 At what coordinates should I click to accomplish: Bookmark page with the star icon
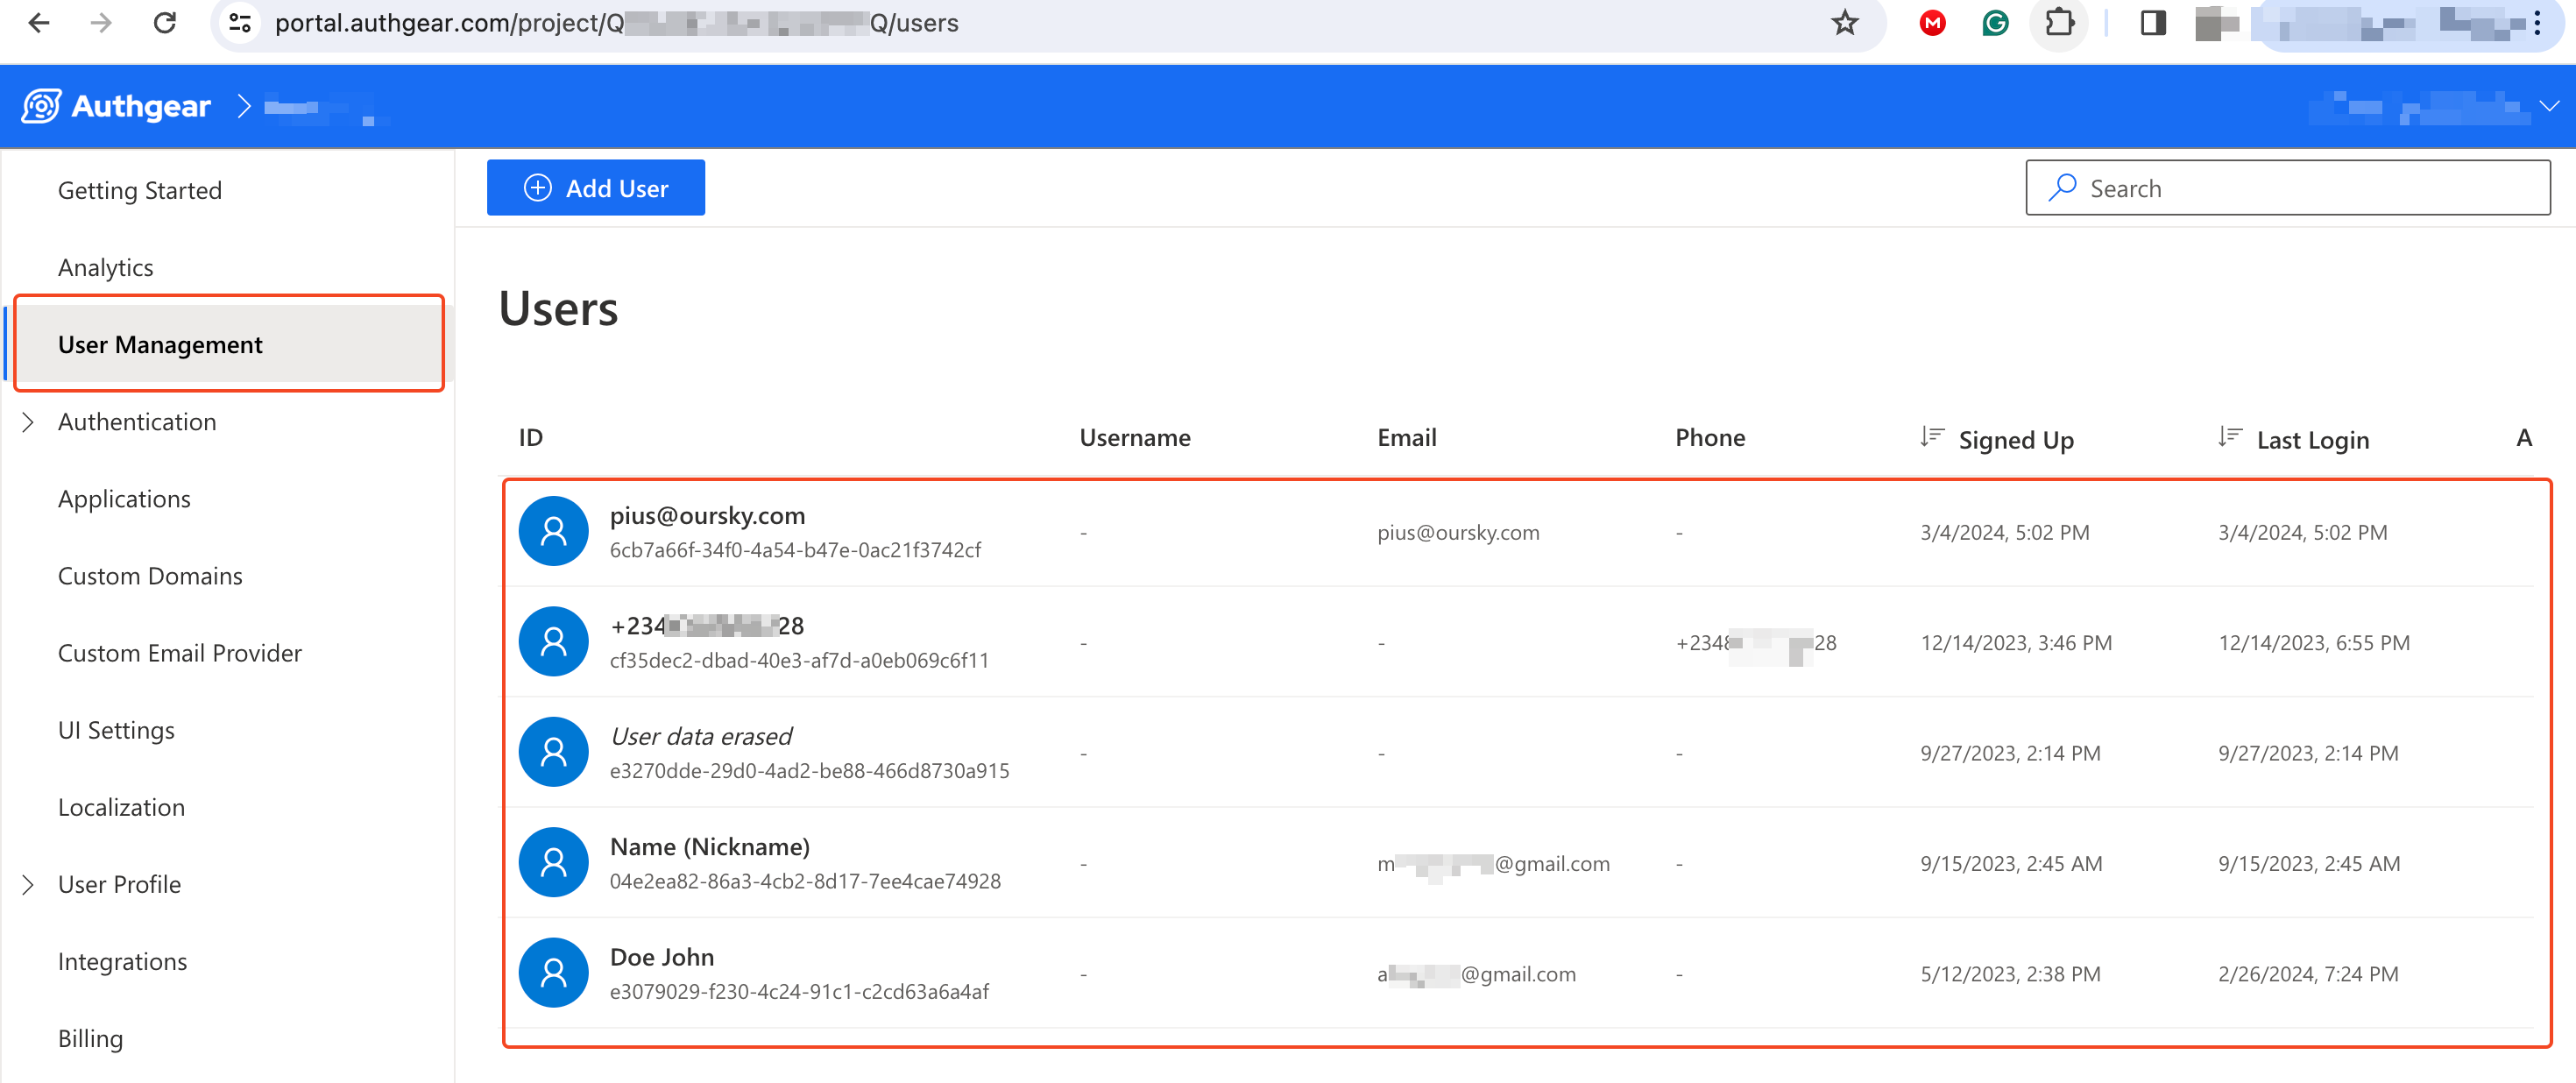[x=1845, y=22]
